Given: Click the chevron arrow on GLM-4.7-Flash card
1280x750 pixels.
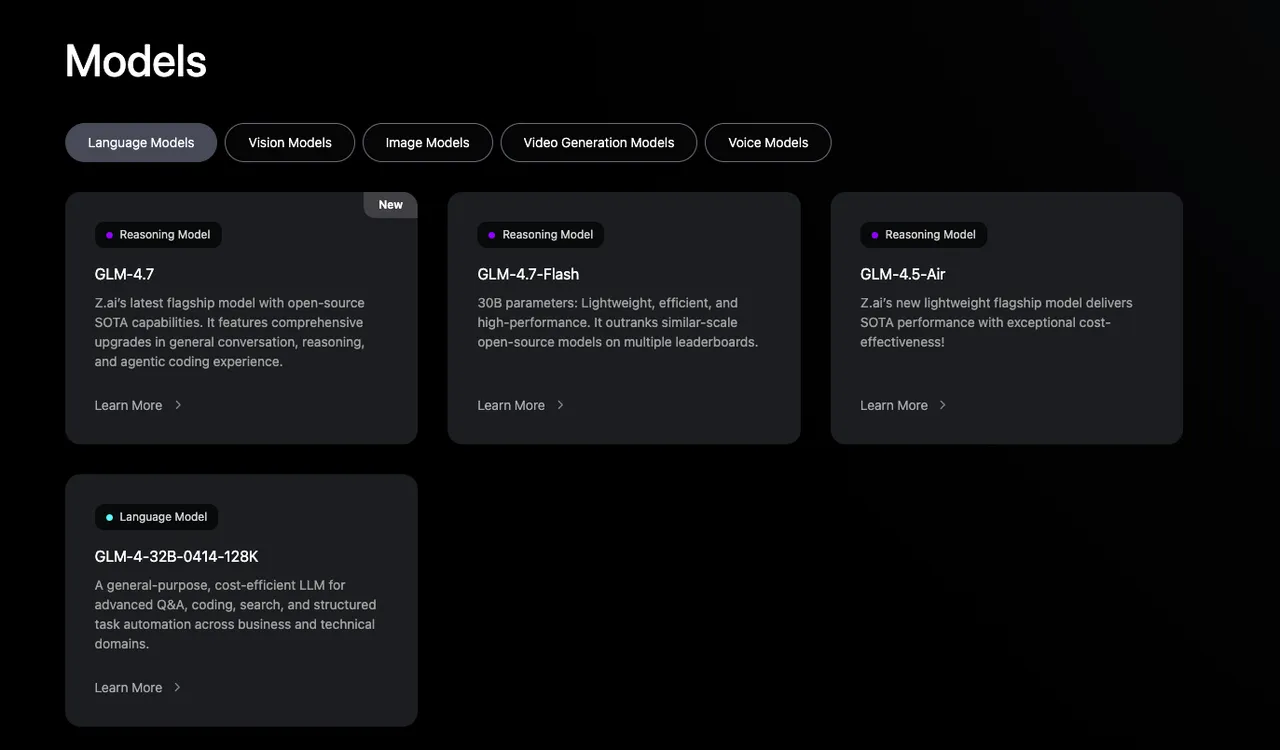Looking at the screenshot, I should click(560, 405).
